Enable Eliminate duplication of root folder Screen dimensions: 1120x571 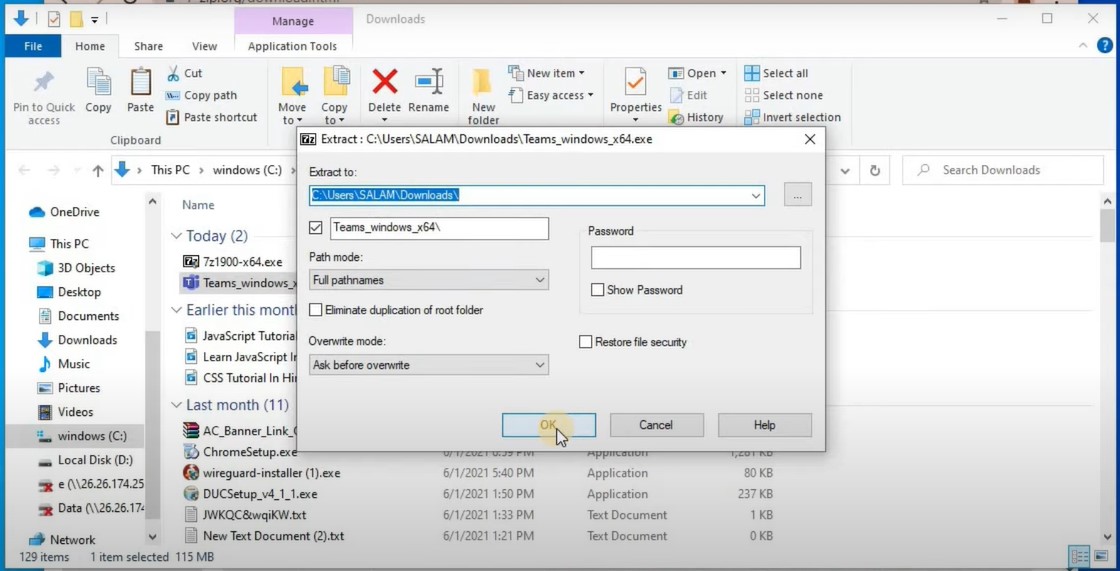pyautogui.click(x=316, y=310)
